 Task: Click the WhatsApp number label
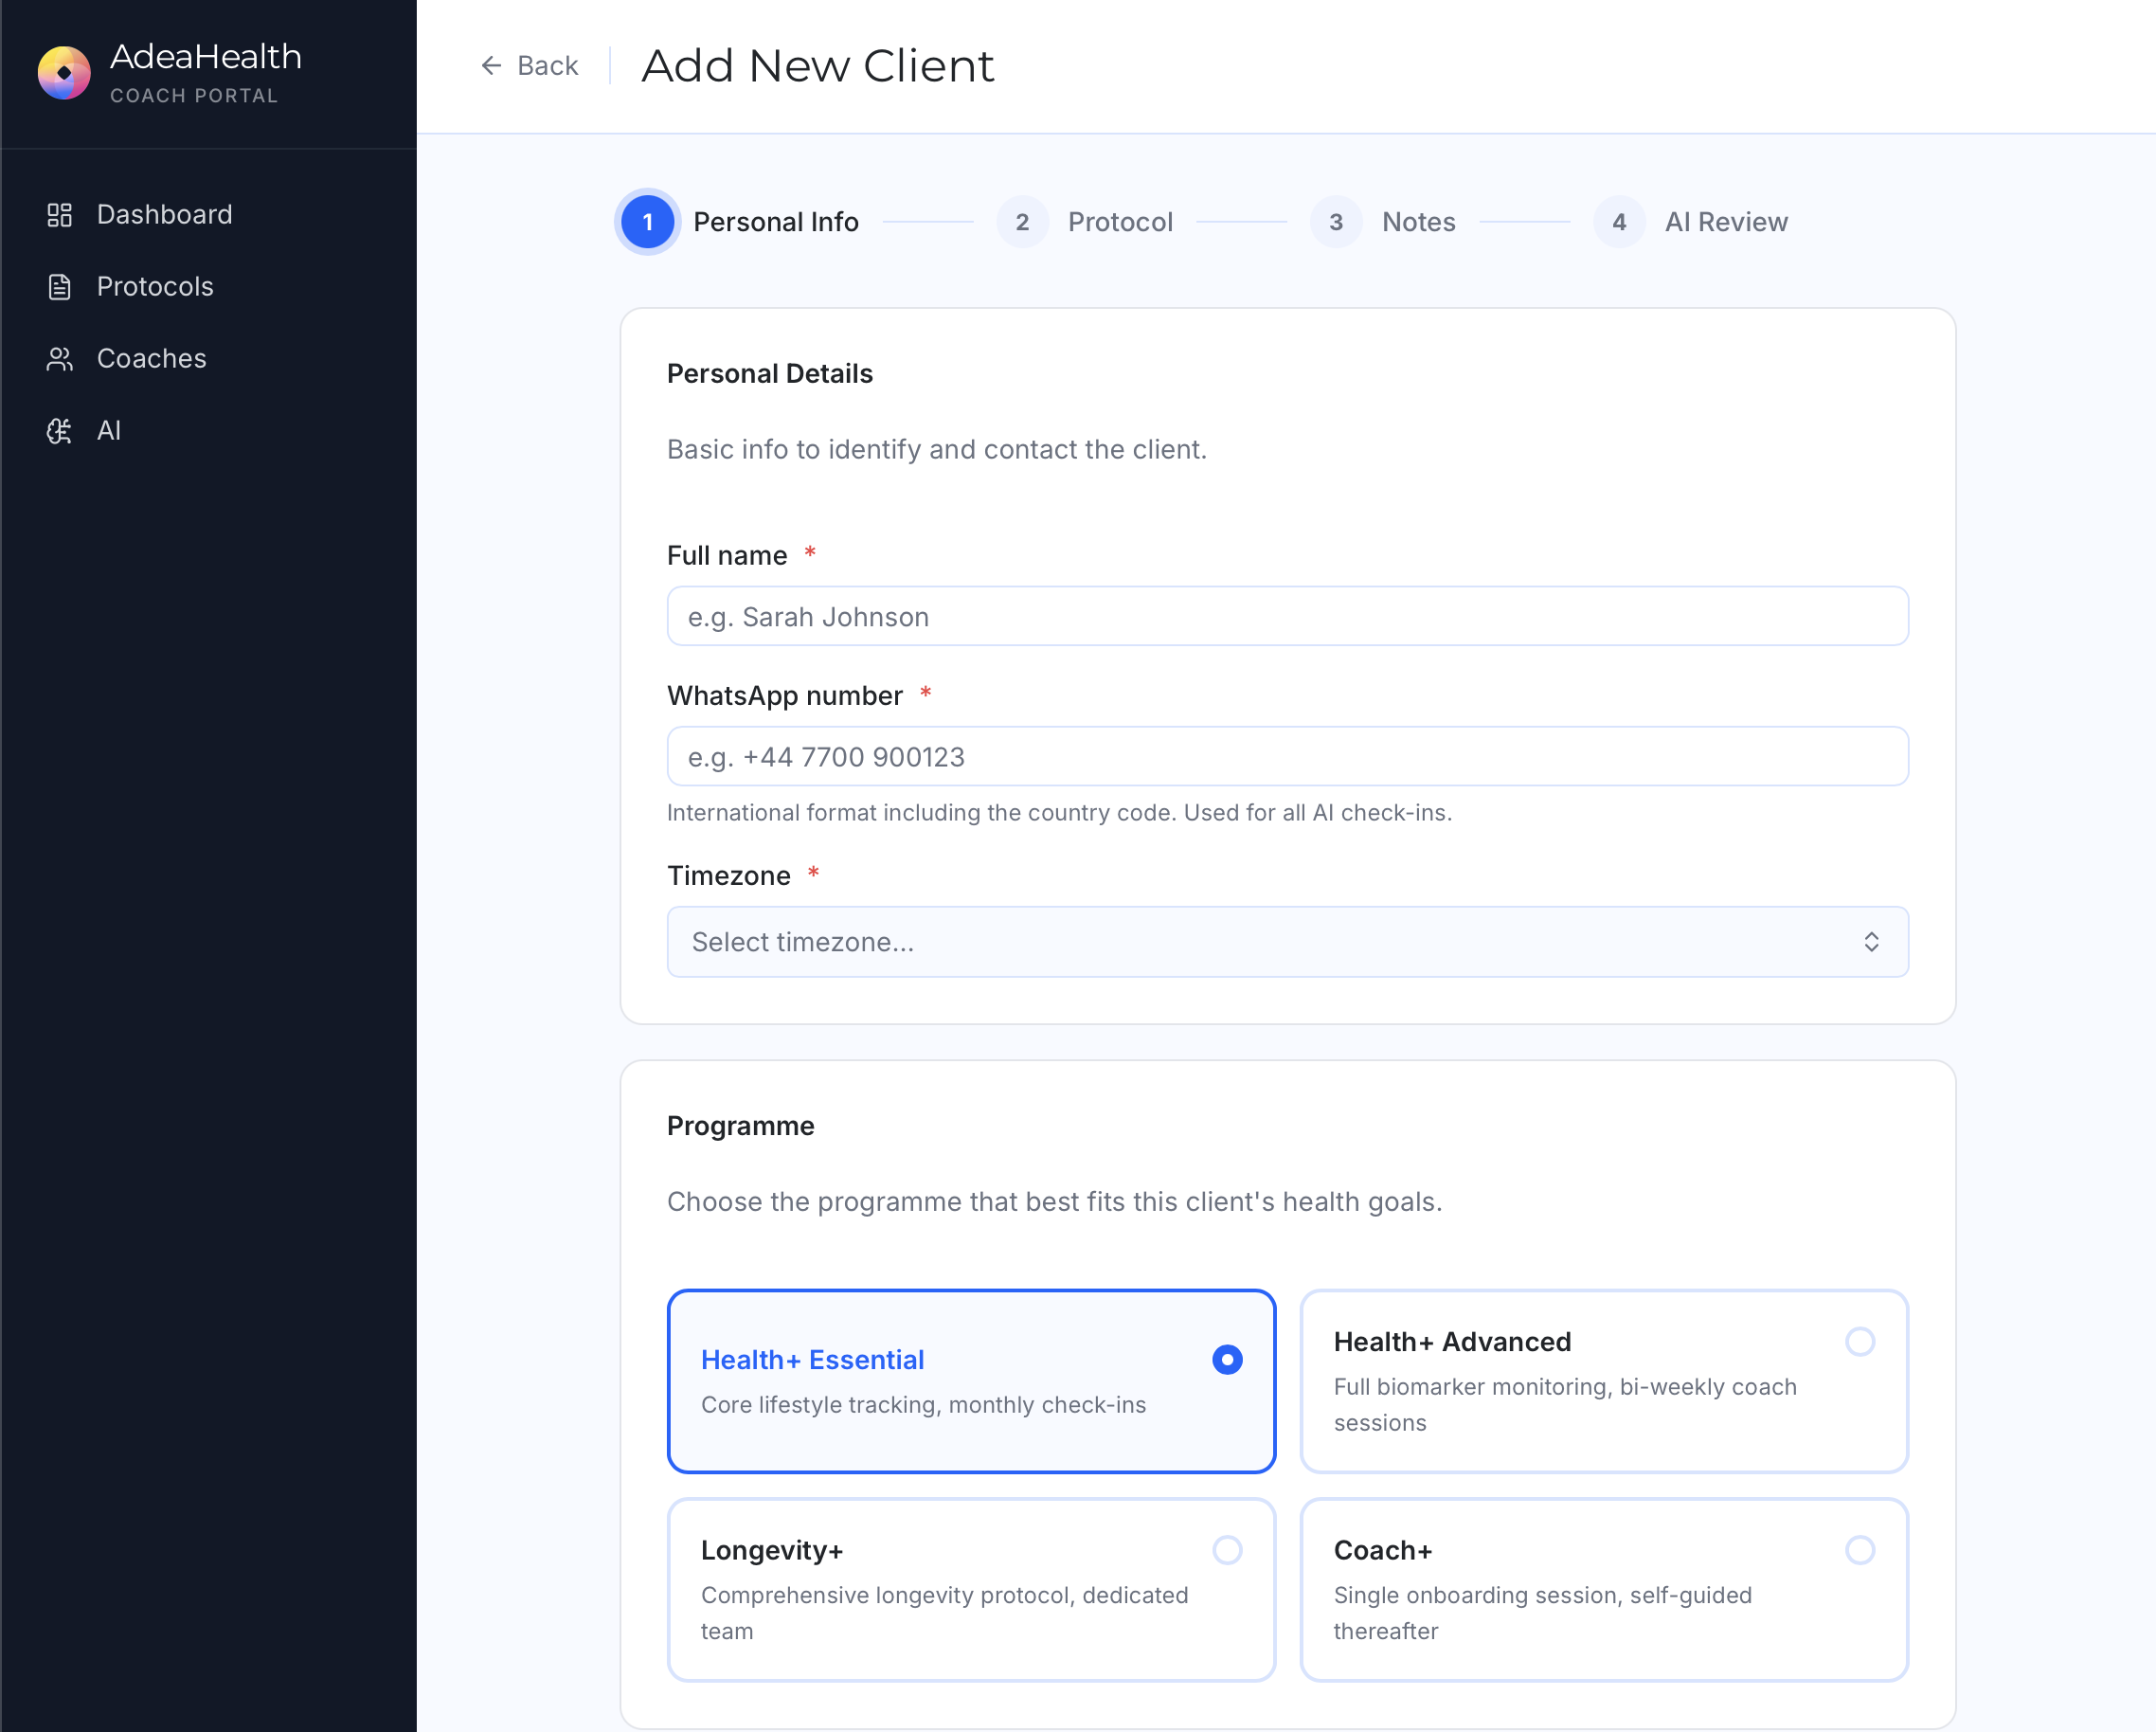[785, 696]
